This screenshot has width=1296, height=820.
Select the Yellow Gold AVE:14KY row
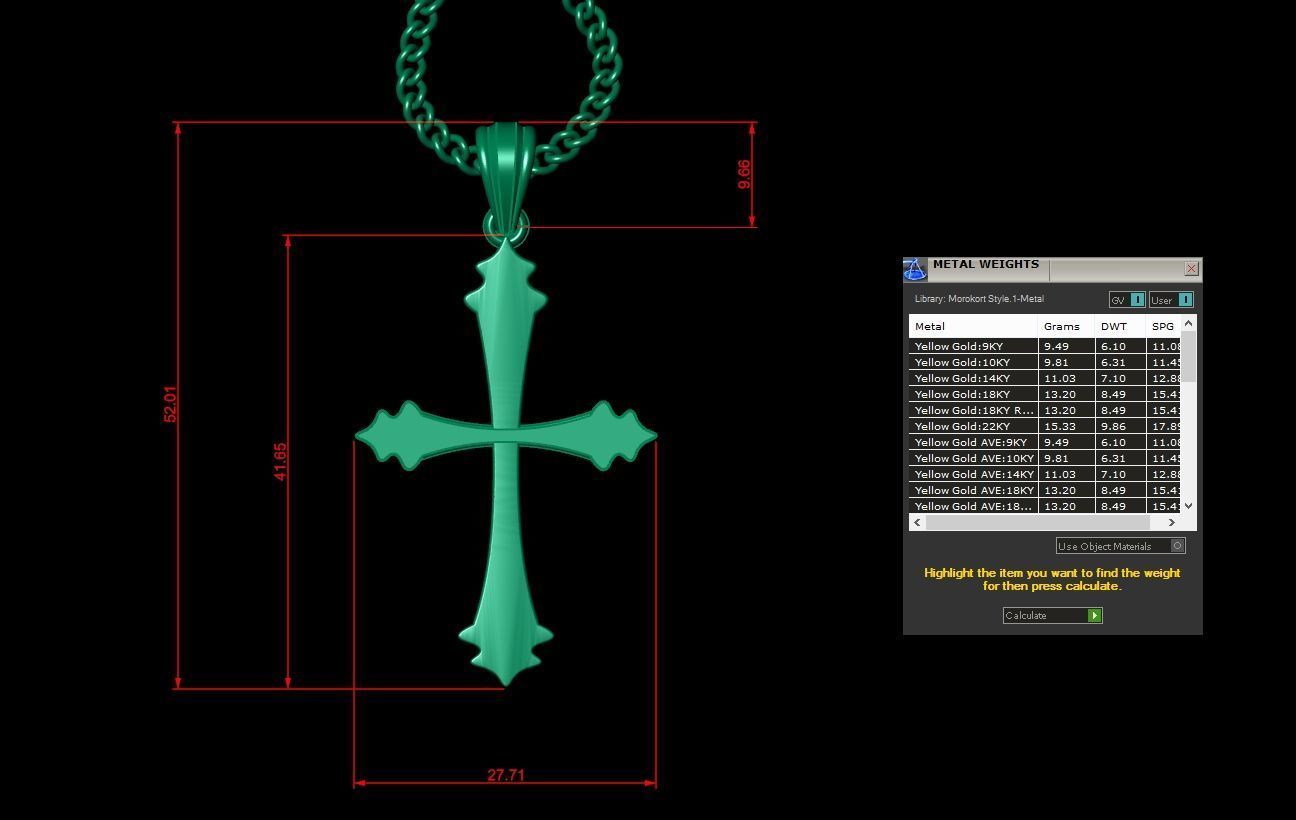coord(1045,474)
